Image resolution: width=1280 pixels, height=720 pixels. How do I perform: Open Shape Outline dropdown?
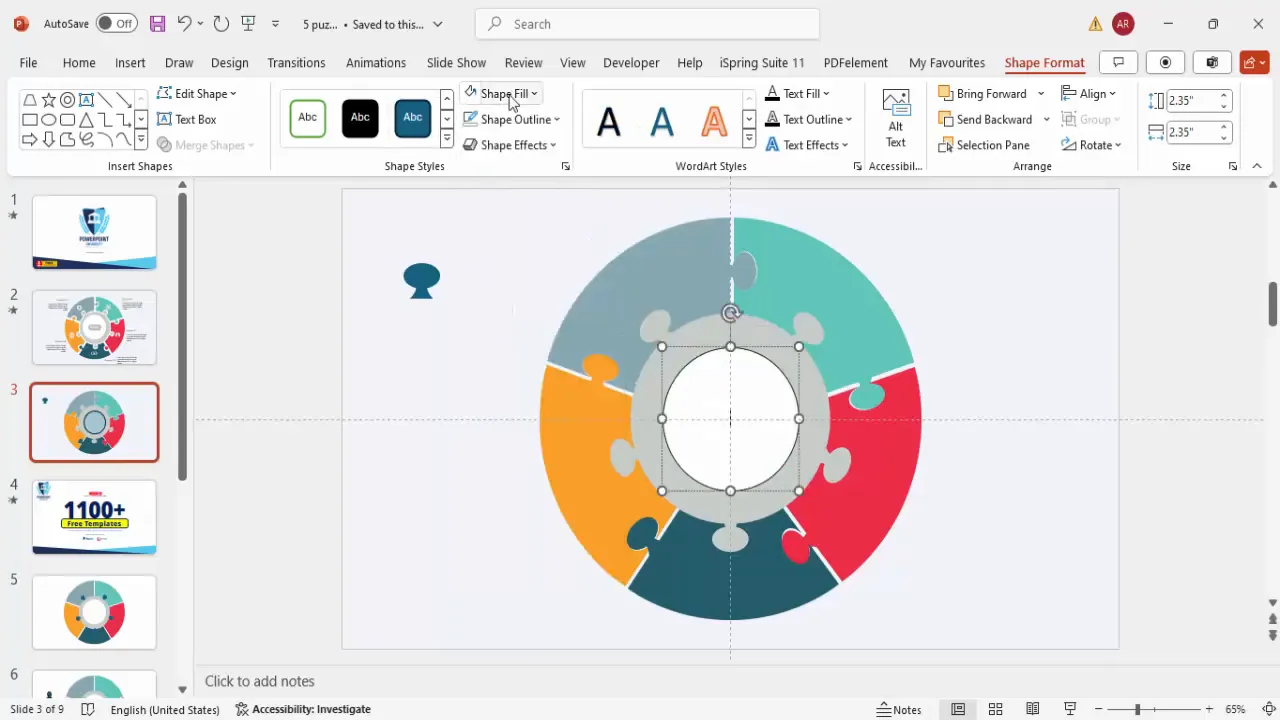point(511,119)
